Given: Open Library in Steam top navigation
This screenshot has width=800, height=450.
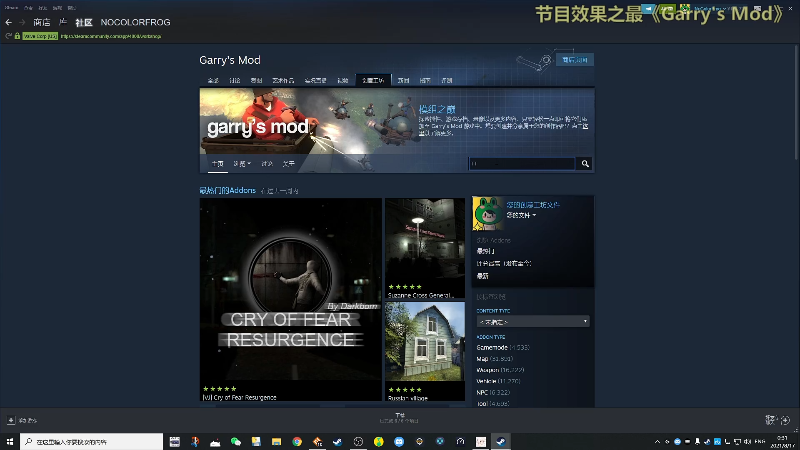Looking at the screenshot, I should click(63, 22).
